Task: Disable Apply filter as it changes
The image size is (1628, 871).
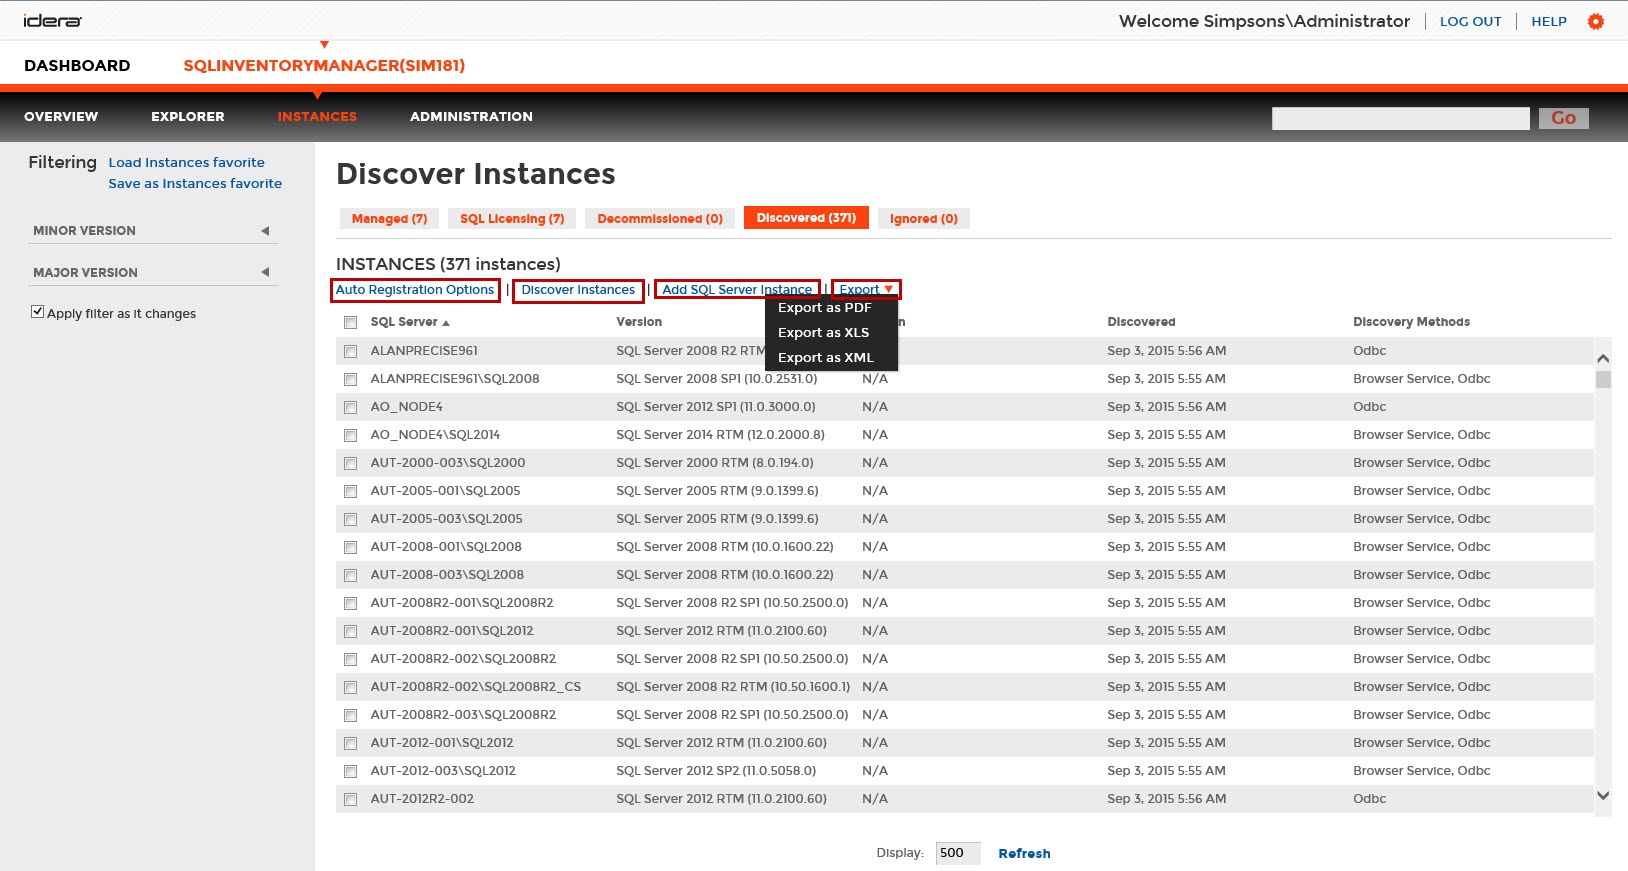Action: pos(38,312)
